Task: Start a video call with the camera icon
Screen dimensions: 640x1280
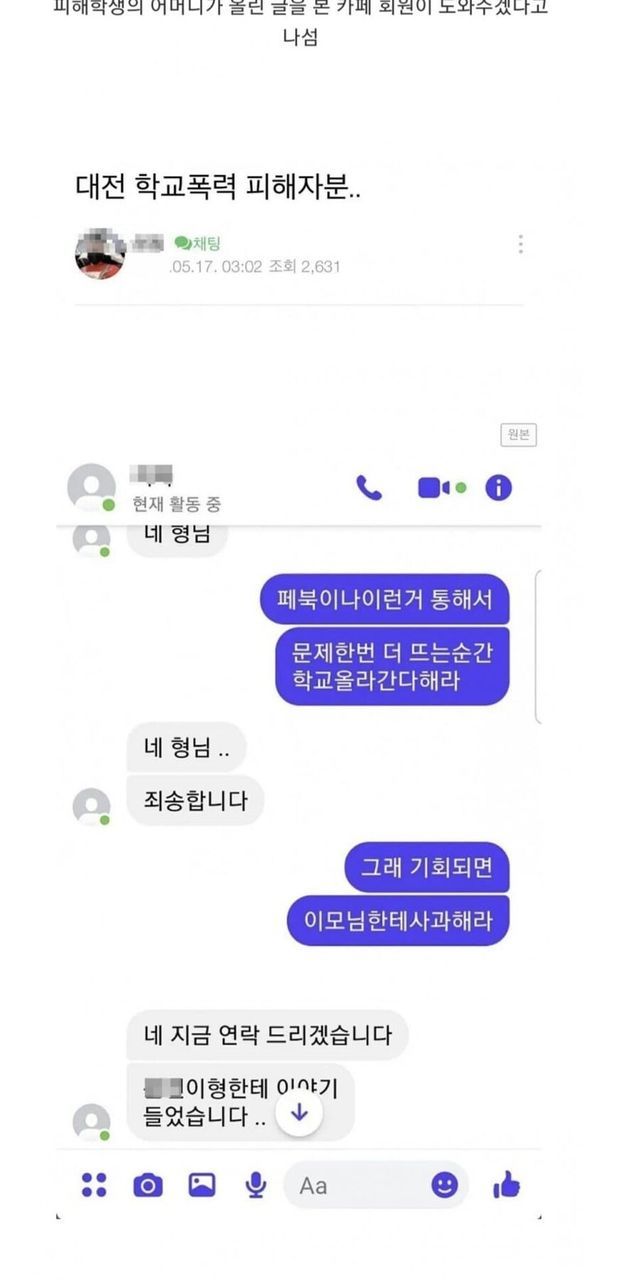Action: pyautogui.click(x=441, y=488)
